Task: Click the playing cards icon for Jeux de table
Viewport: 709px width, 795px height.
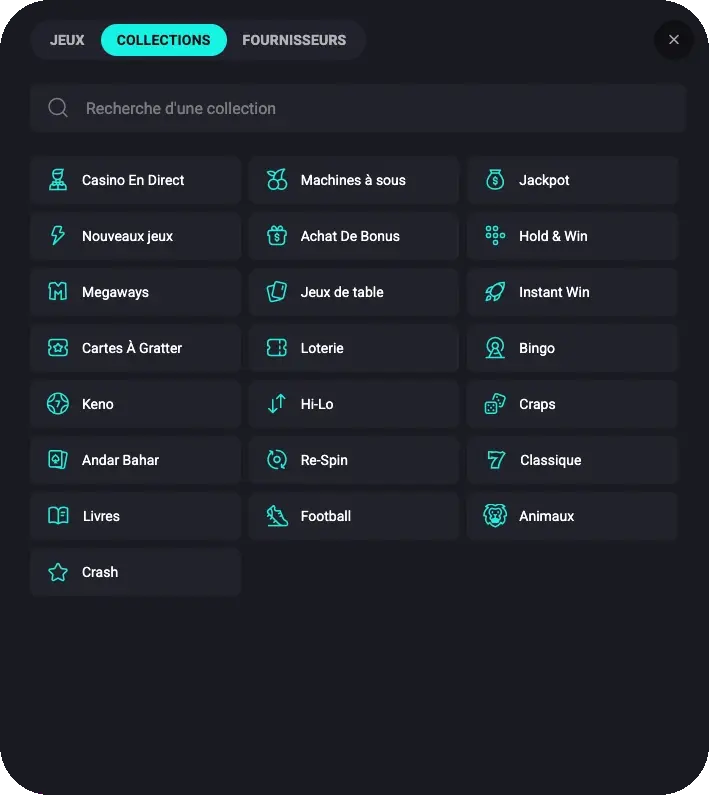Action: click(277, 292)
